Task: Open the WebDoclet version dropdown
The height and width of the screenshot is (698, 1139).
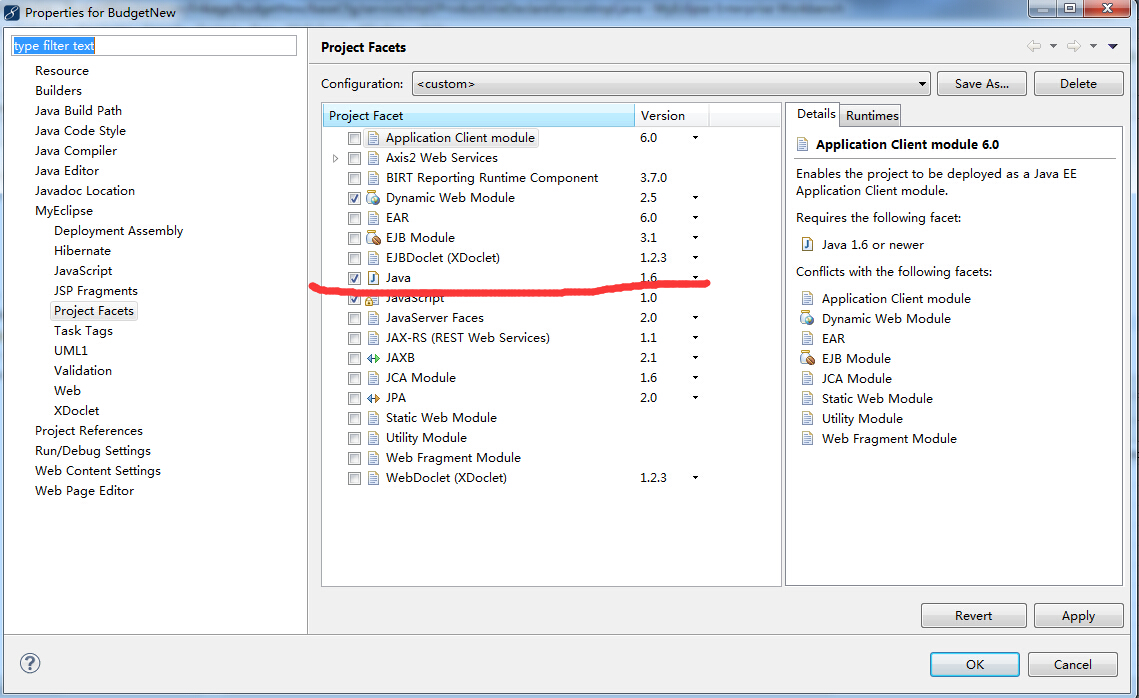Action: point(695,478)
